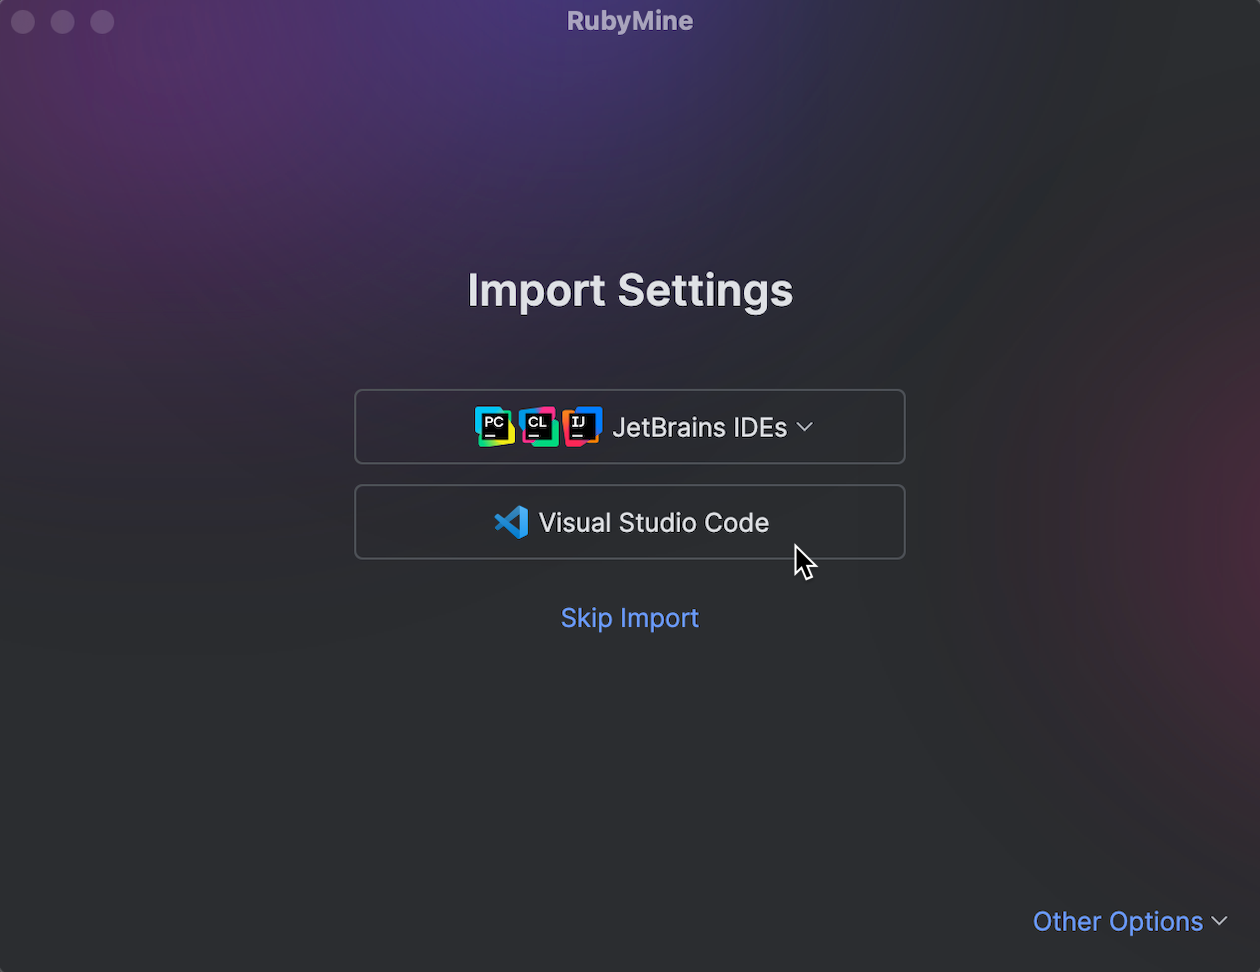Select the Import Settings heading
Image resolution: width=1260 pixels, height=972 pixels.
(630, 290)
